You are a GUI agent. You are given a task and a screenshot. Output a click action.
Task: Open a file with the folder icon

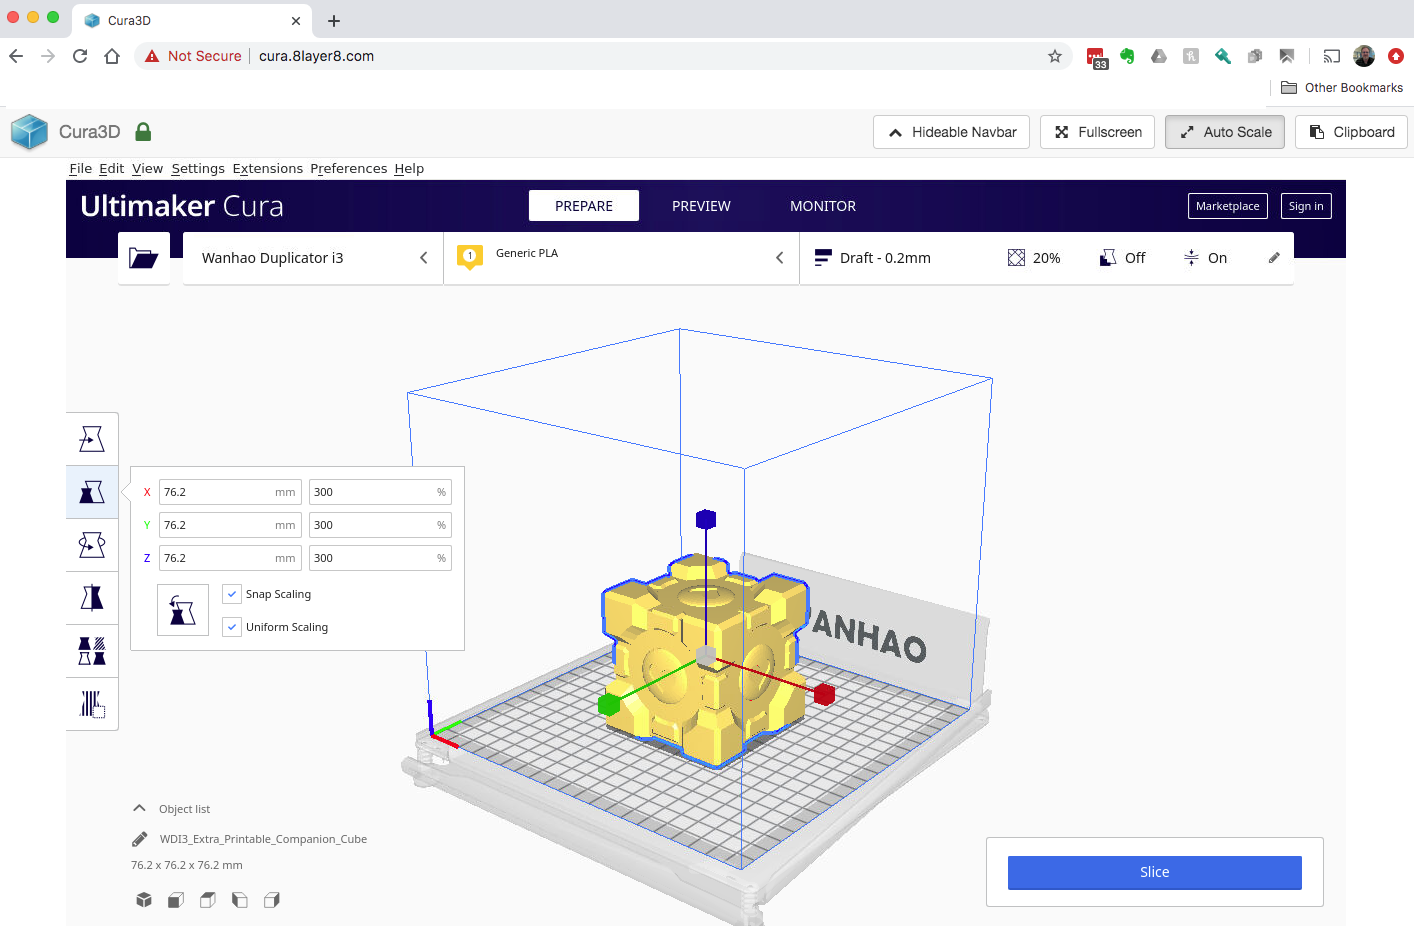144,257
